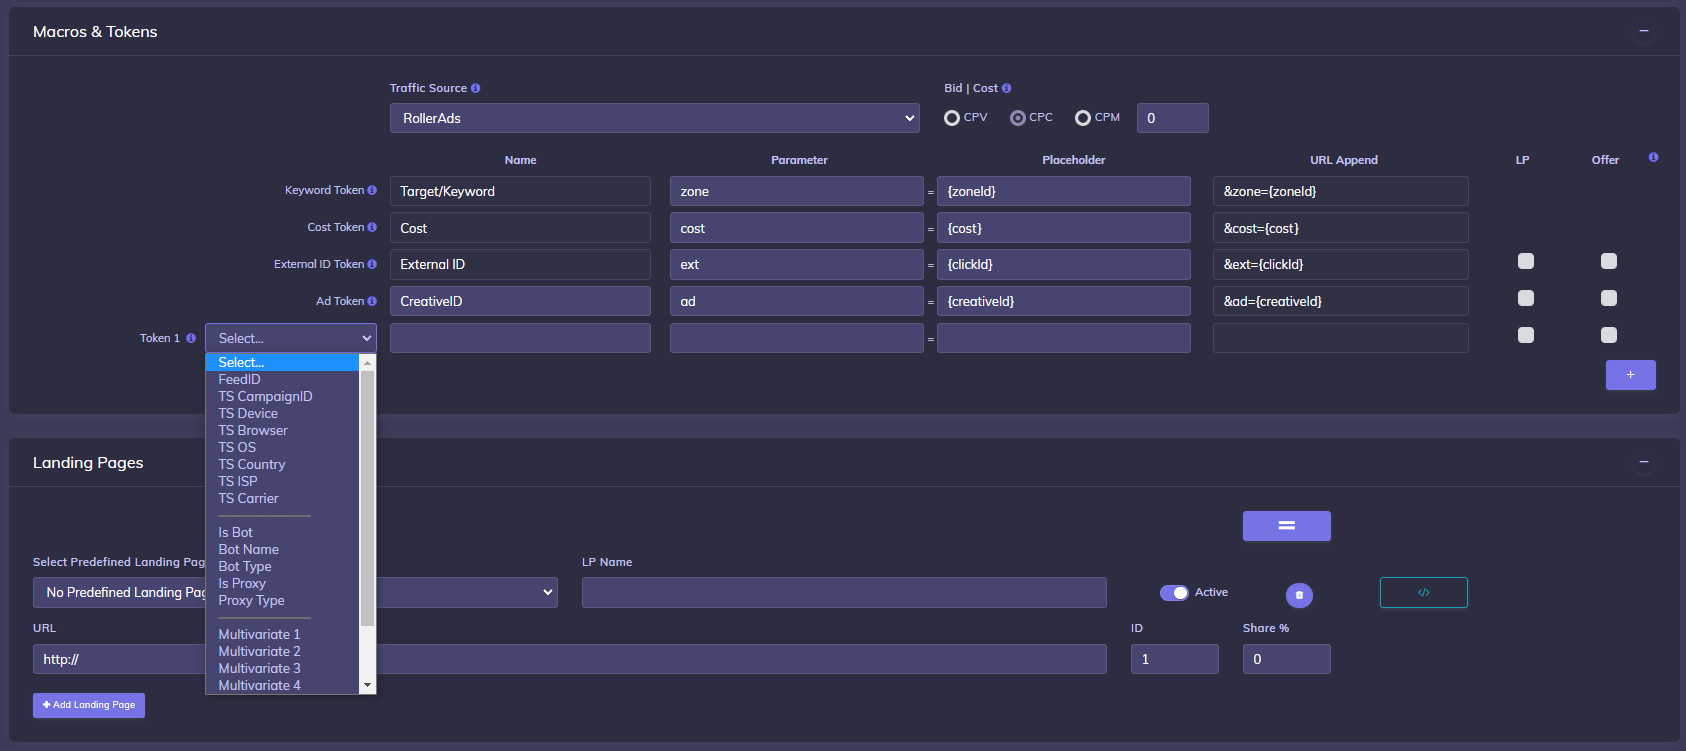The height and width of the screenshot is (751, 1686).
Task: Choose Is Bot from the token list
Action: point(282,533)
